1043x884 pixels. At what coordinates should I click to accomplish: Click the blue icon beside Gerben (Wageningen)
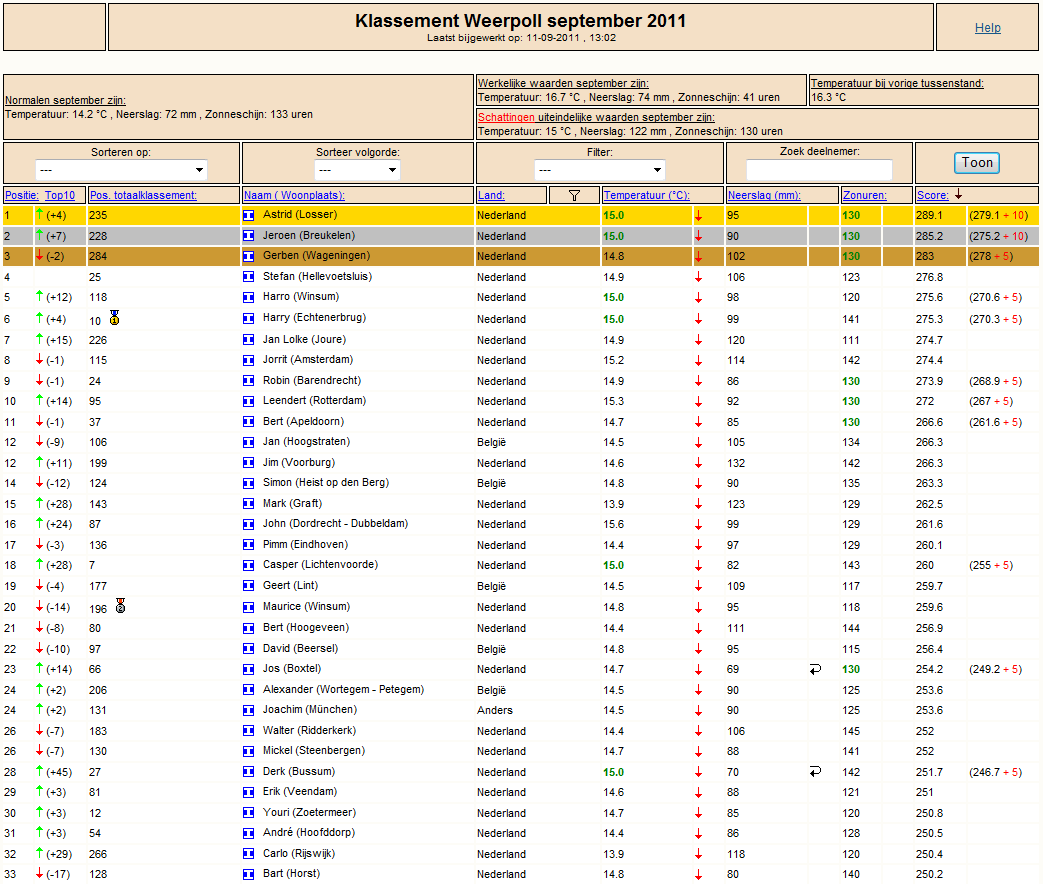249,256
